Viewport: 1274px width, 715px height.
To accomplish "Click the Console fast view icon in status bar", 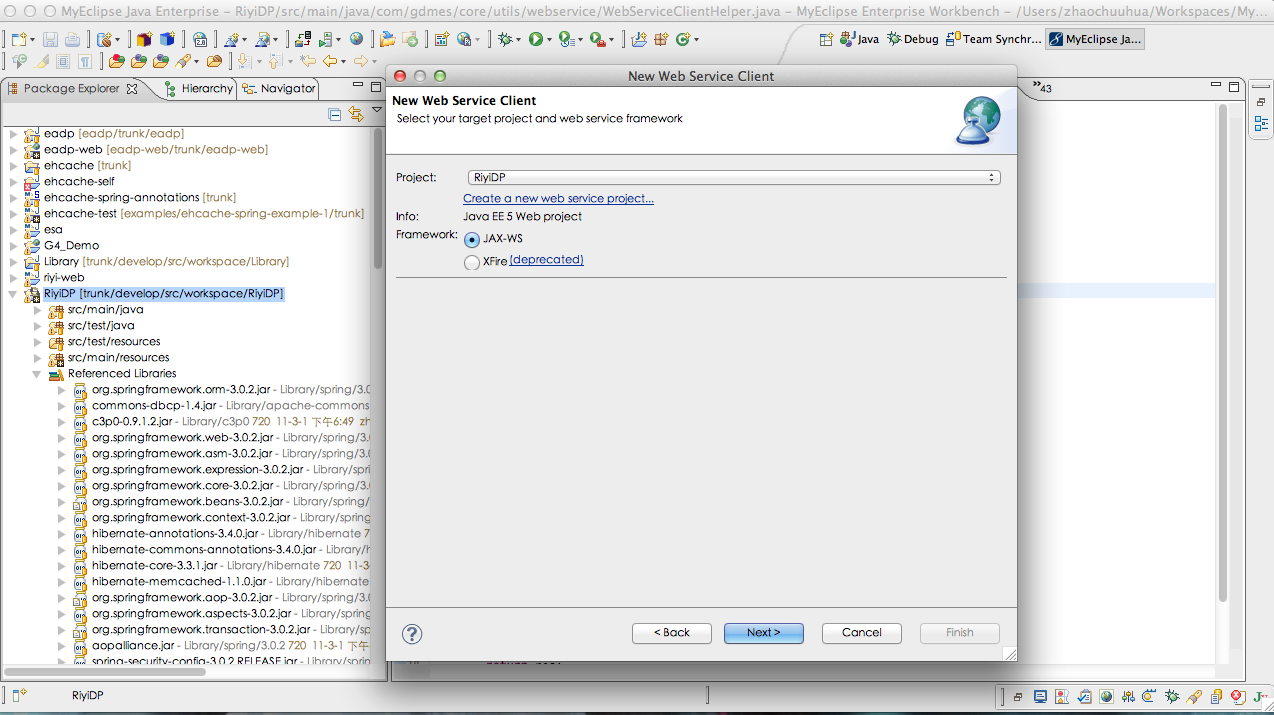I will pyautogui.click(x=1040, y=697).
